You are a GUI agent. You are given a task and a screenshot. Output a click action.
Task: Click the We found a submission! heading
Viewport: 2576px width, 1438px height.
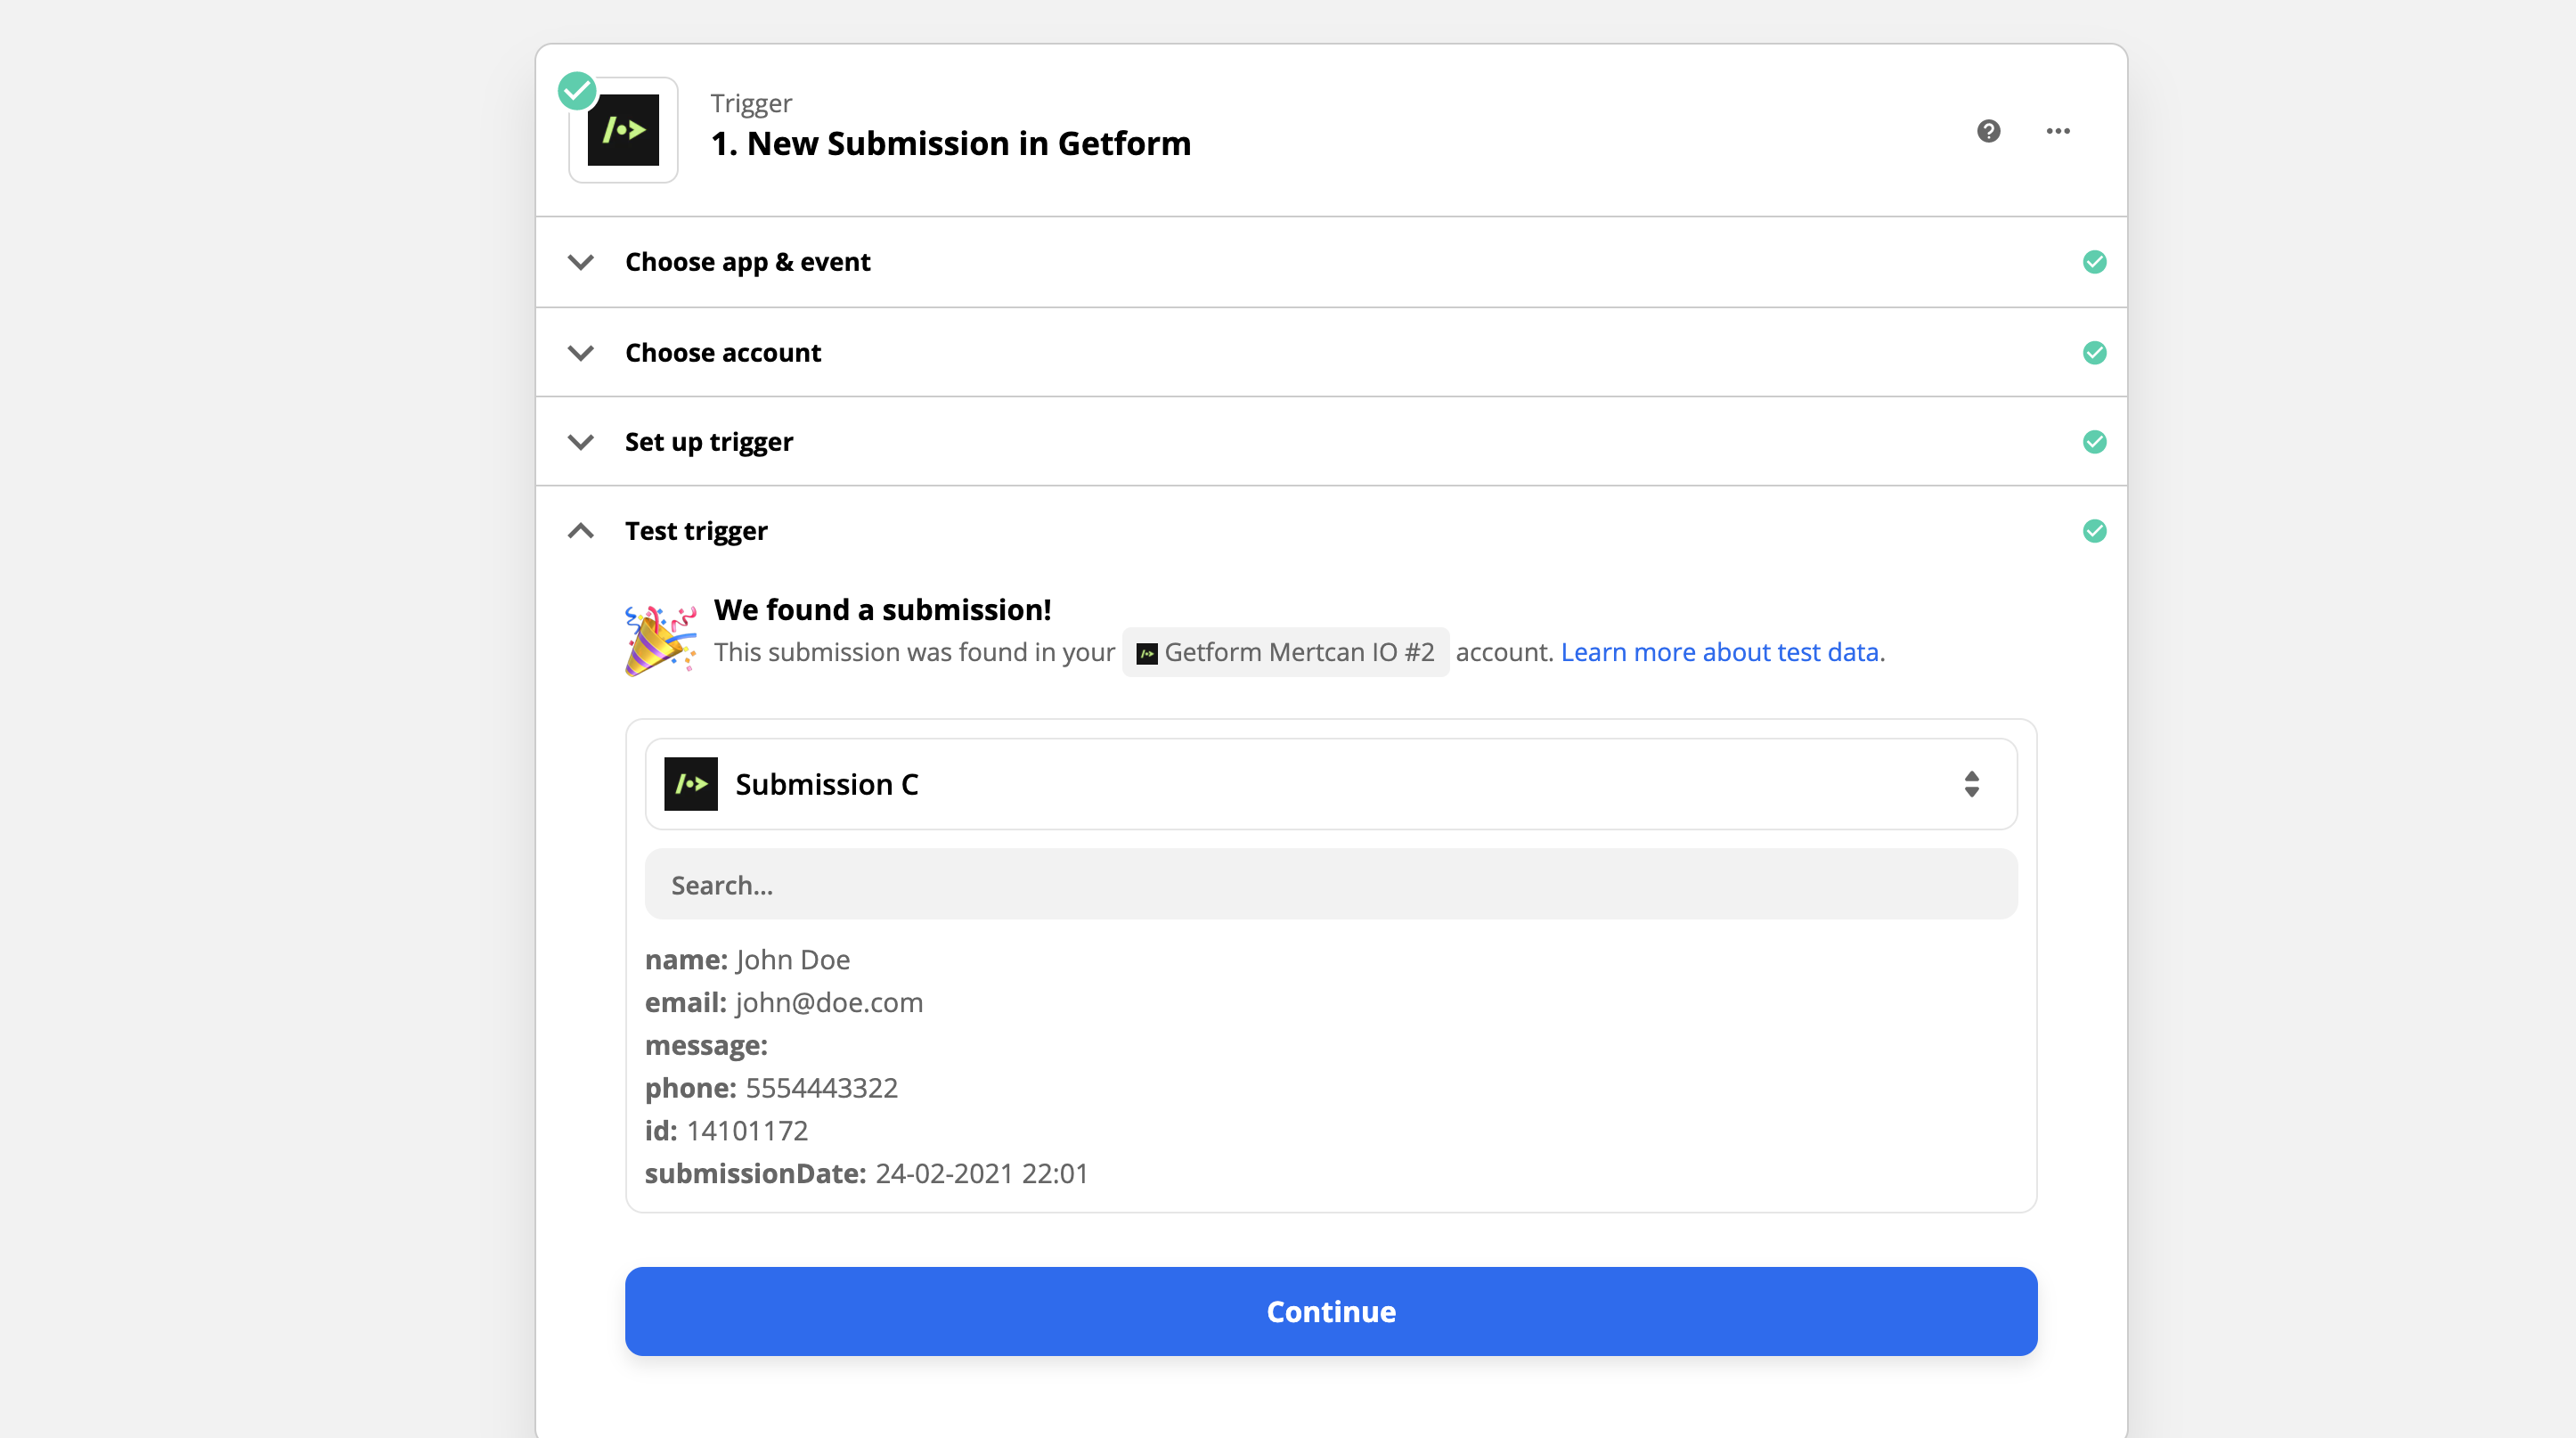click(x=883, y=610)
